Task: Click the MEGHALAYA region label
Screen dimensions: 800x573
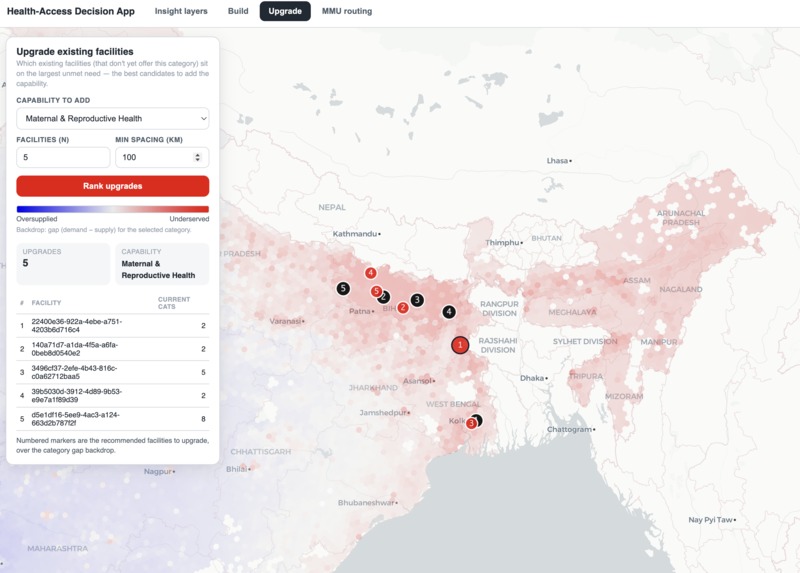Action: pyautogui.click(x=572, y=312)
